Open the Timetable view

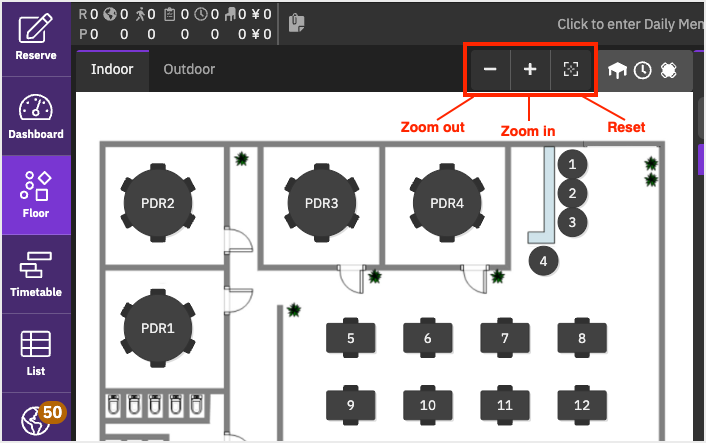tap(36, 274)
